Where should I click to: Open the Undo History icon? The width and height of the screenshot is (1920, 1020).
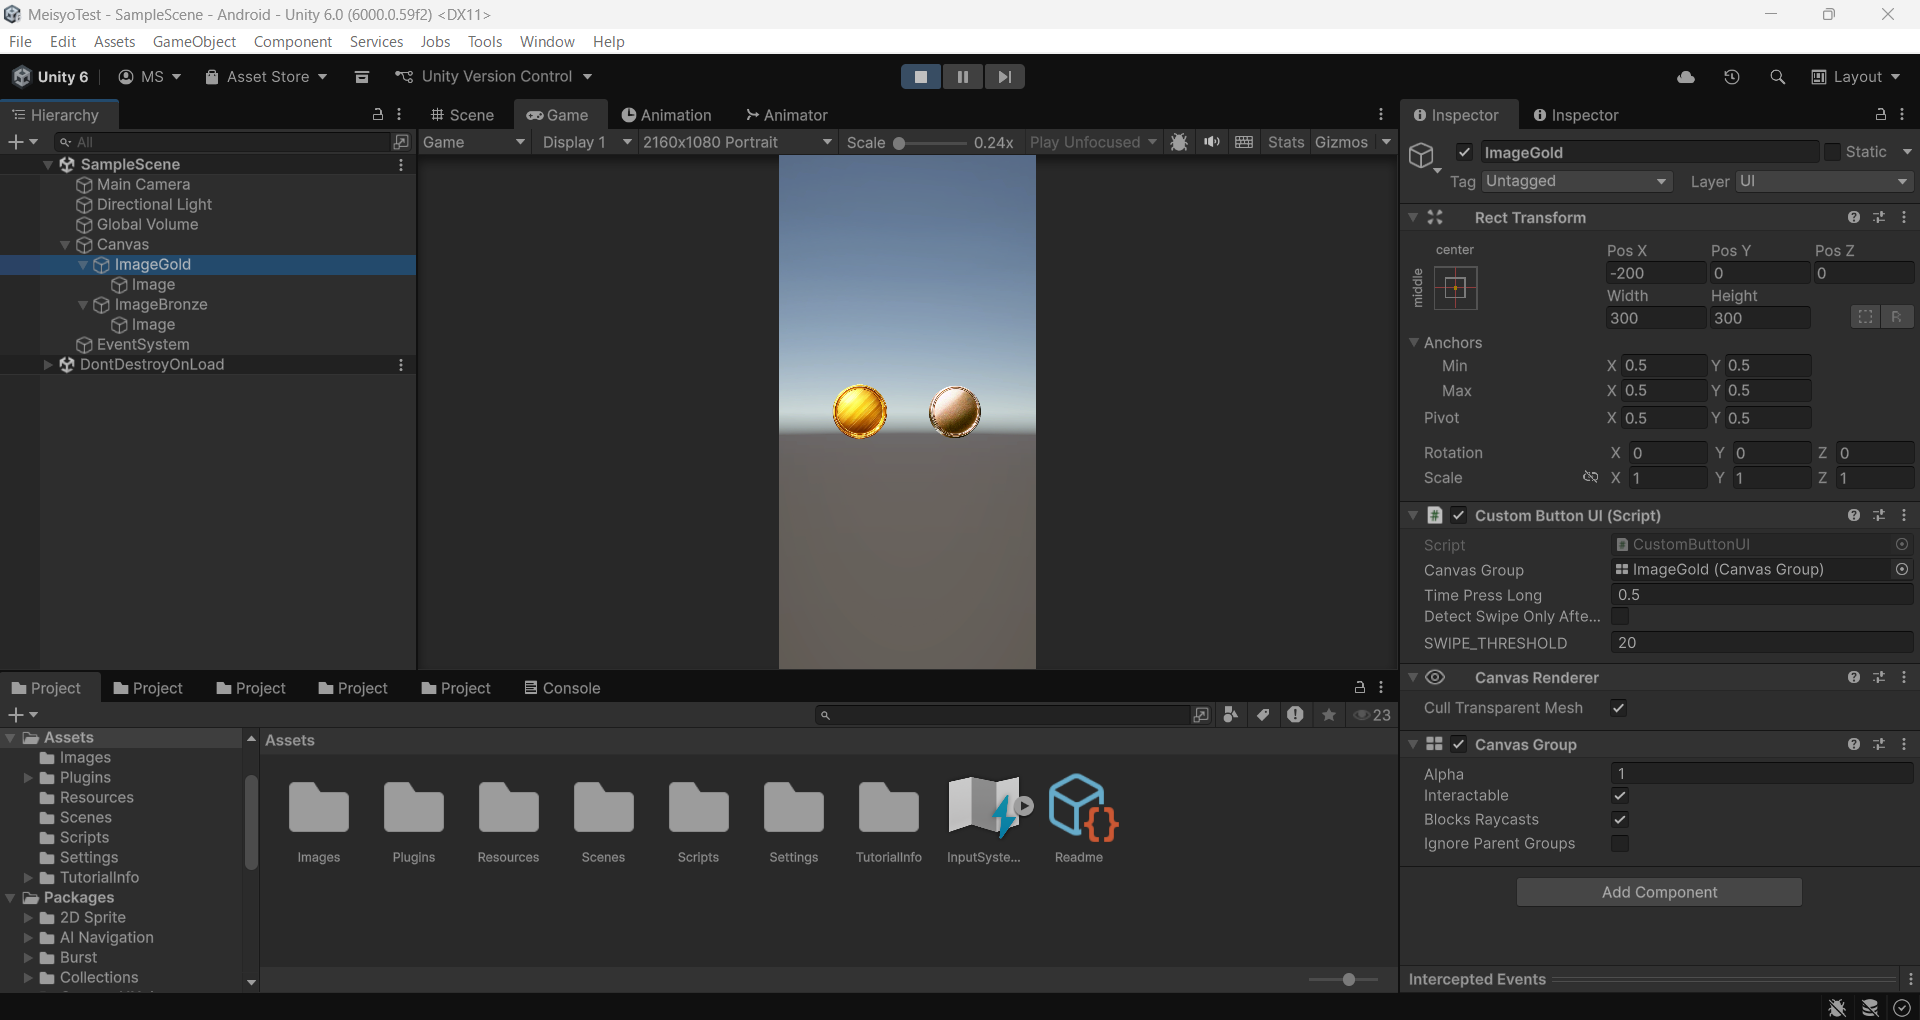click(x=1732, y=77)
